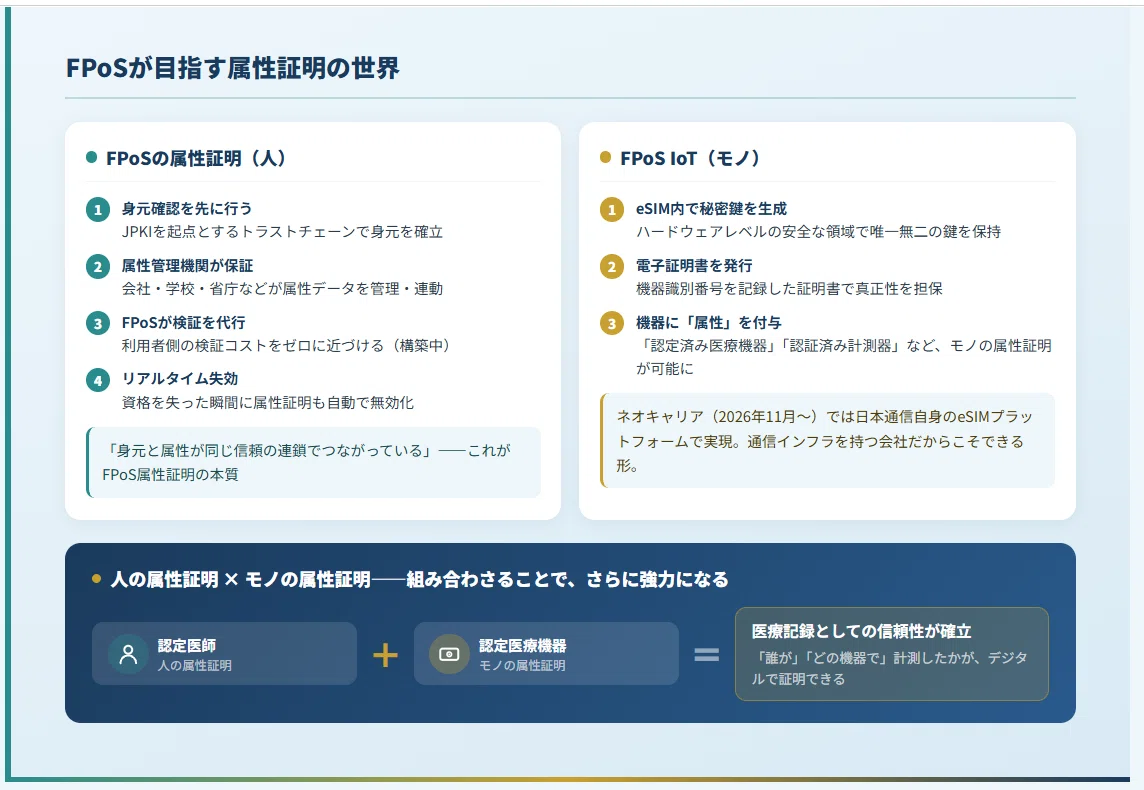Select the 認定医療機器 card
The image size is (1144, 790).
click(x=546, y=654)
